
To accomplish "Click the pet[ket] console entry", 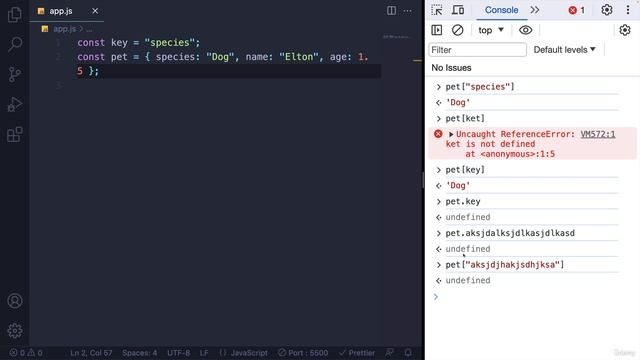I will [x=465, y=118].
